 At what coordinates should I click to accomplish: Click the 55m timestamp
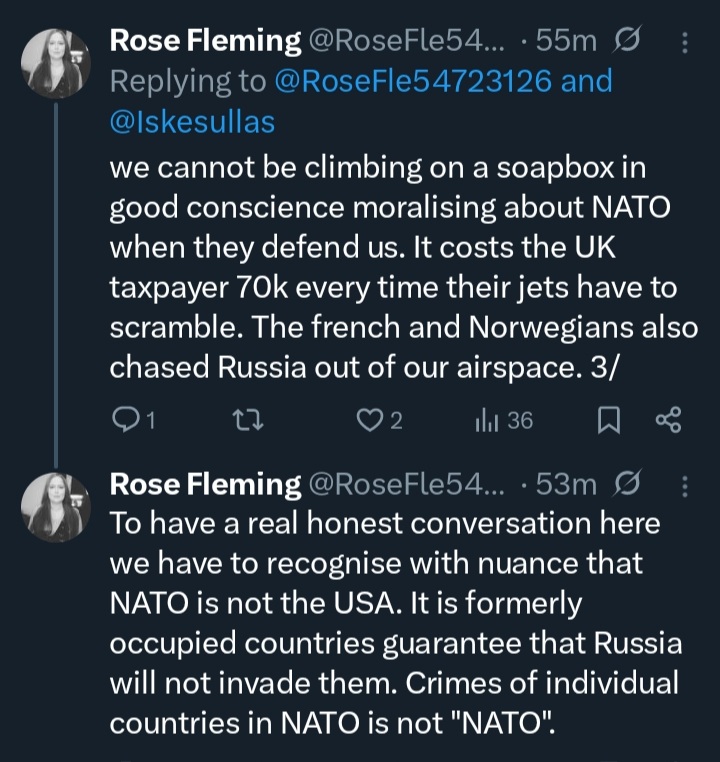[567, 41]
